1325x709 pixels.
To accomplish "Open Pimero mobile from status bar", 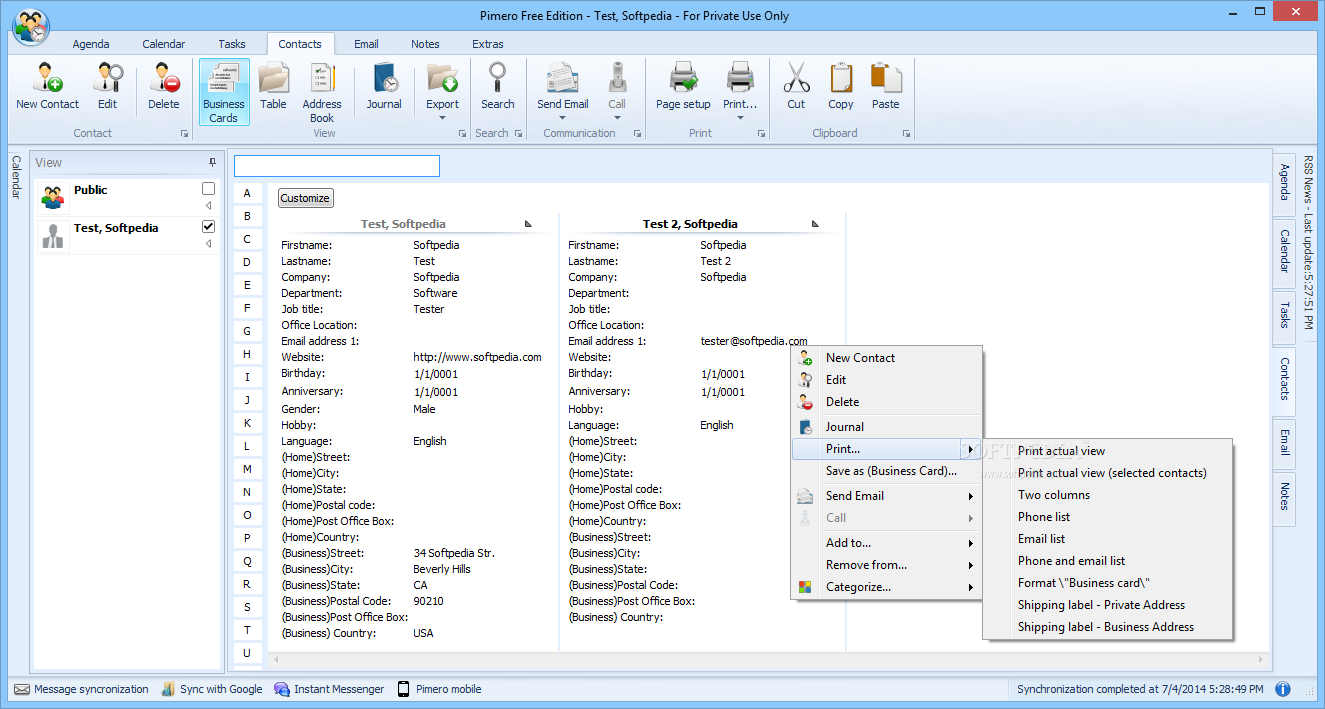I will point(439,689).
